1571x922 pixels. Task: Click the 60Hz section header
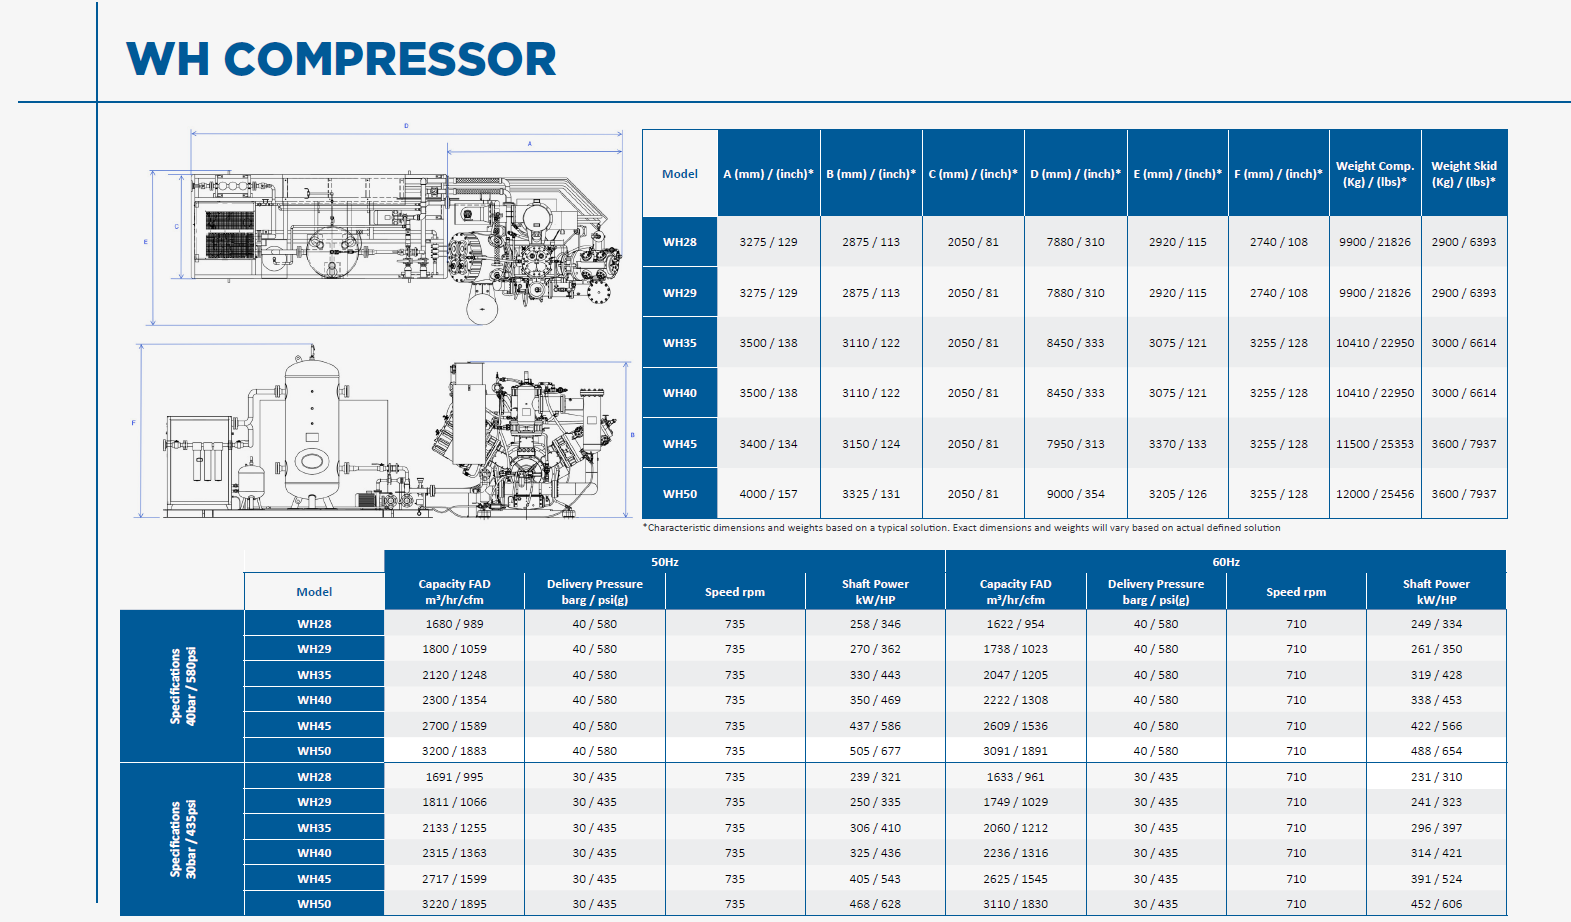point(1226,562)
